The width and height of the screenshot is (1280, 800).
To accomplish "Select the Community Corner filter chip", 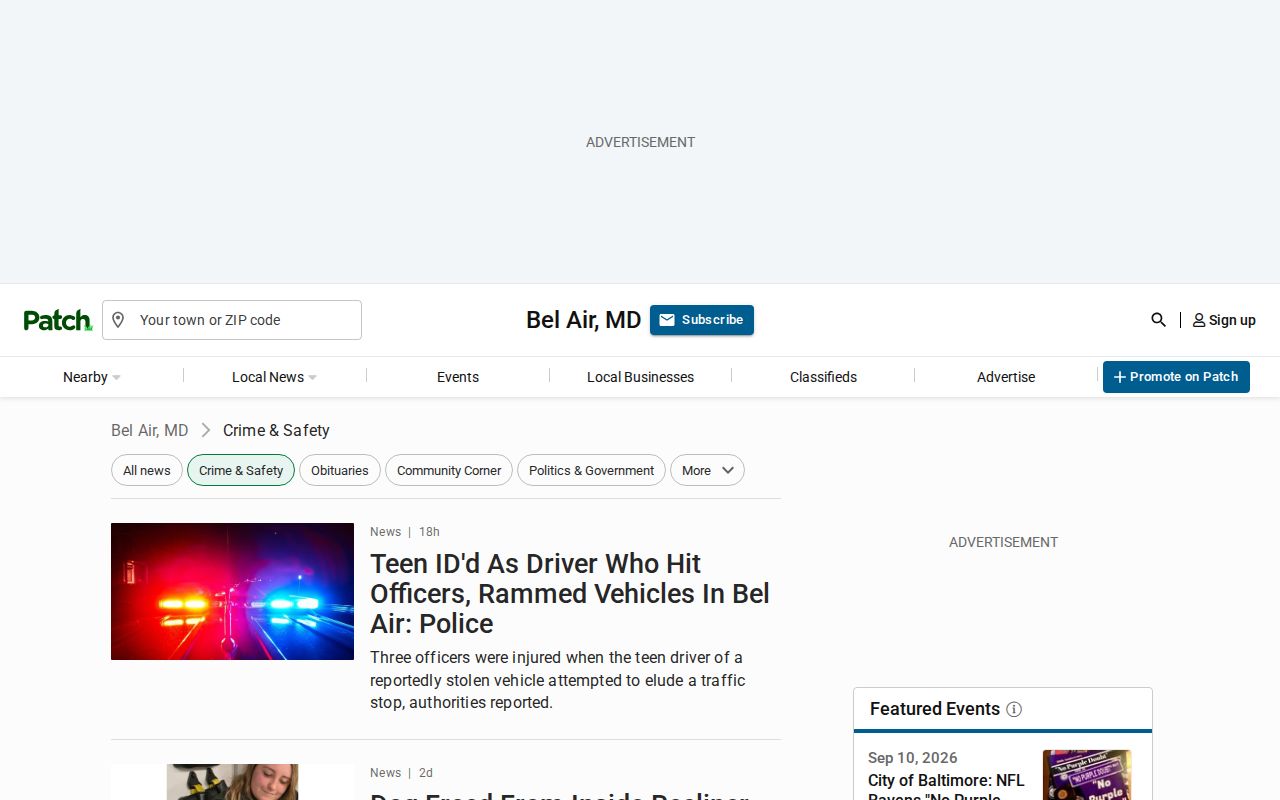I will (449, 470).
